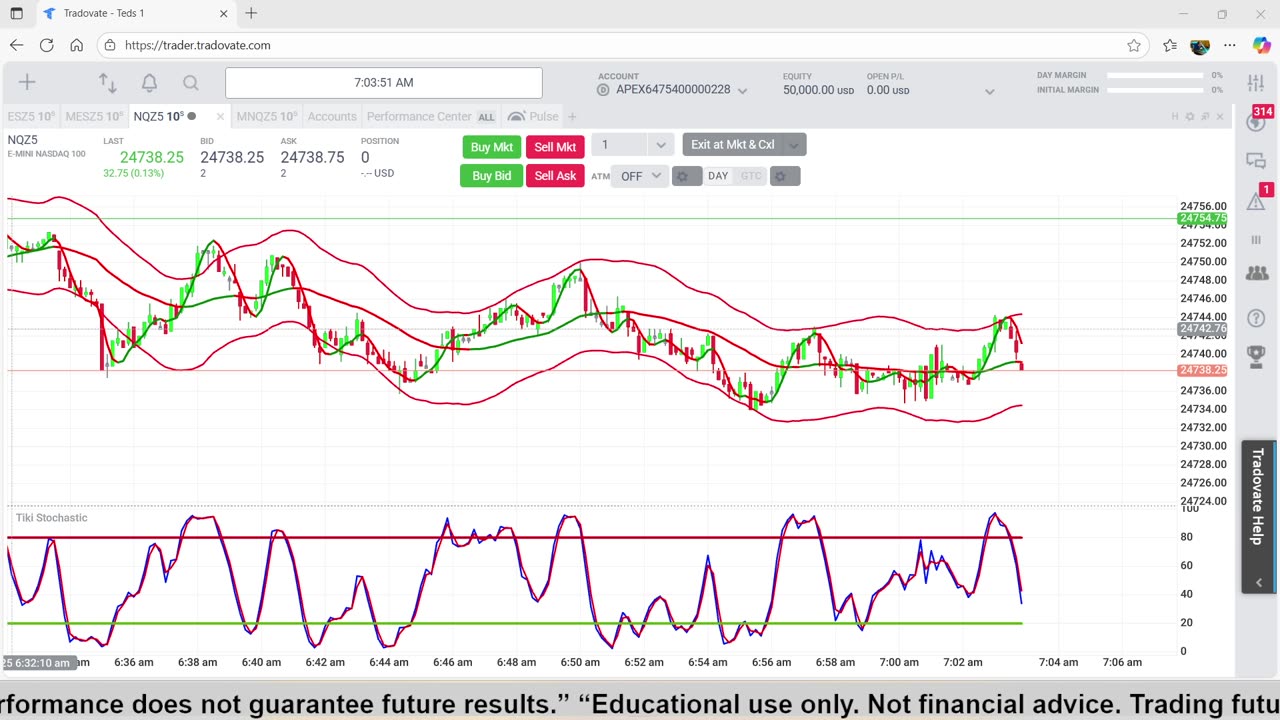1280x720 pixels.
Task: Close the chart module panel
Action: (1220, 117)
